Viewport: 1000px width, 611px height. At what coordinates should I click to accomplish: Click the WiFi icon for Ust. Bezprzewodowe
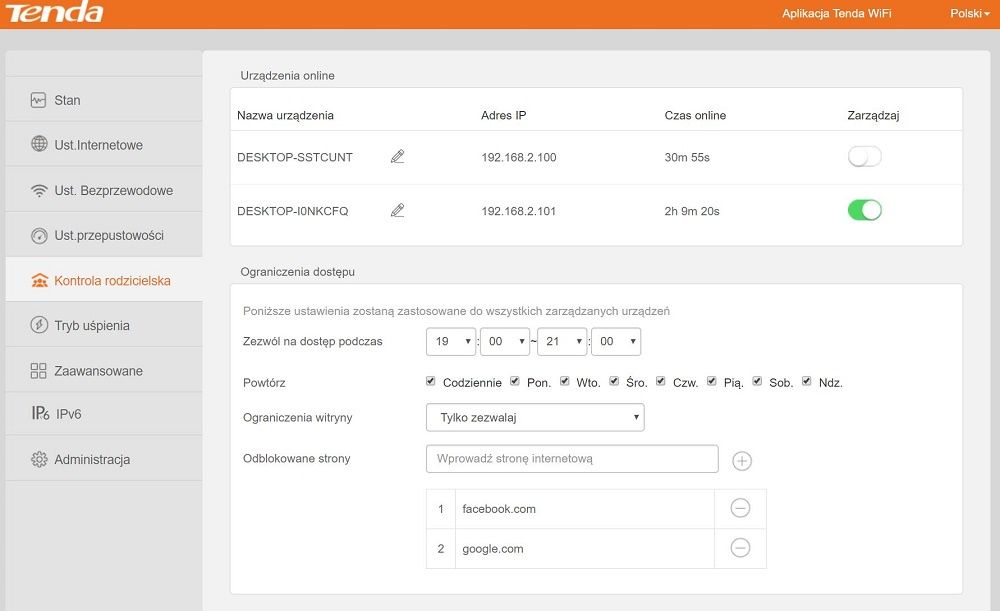[39, 190]
